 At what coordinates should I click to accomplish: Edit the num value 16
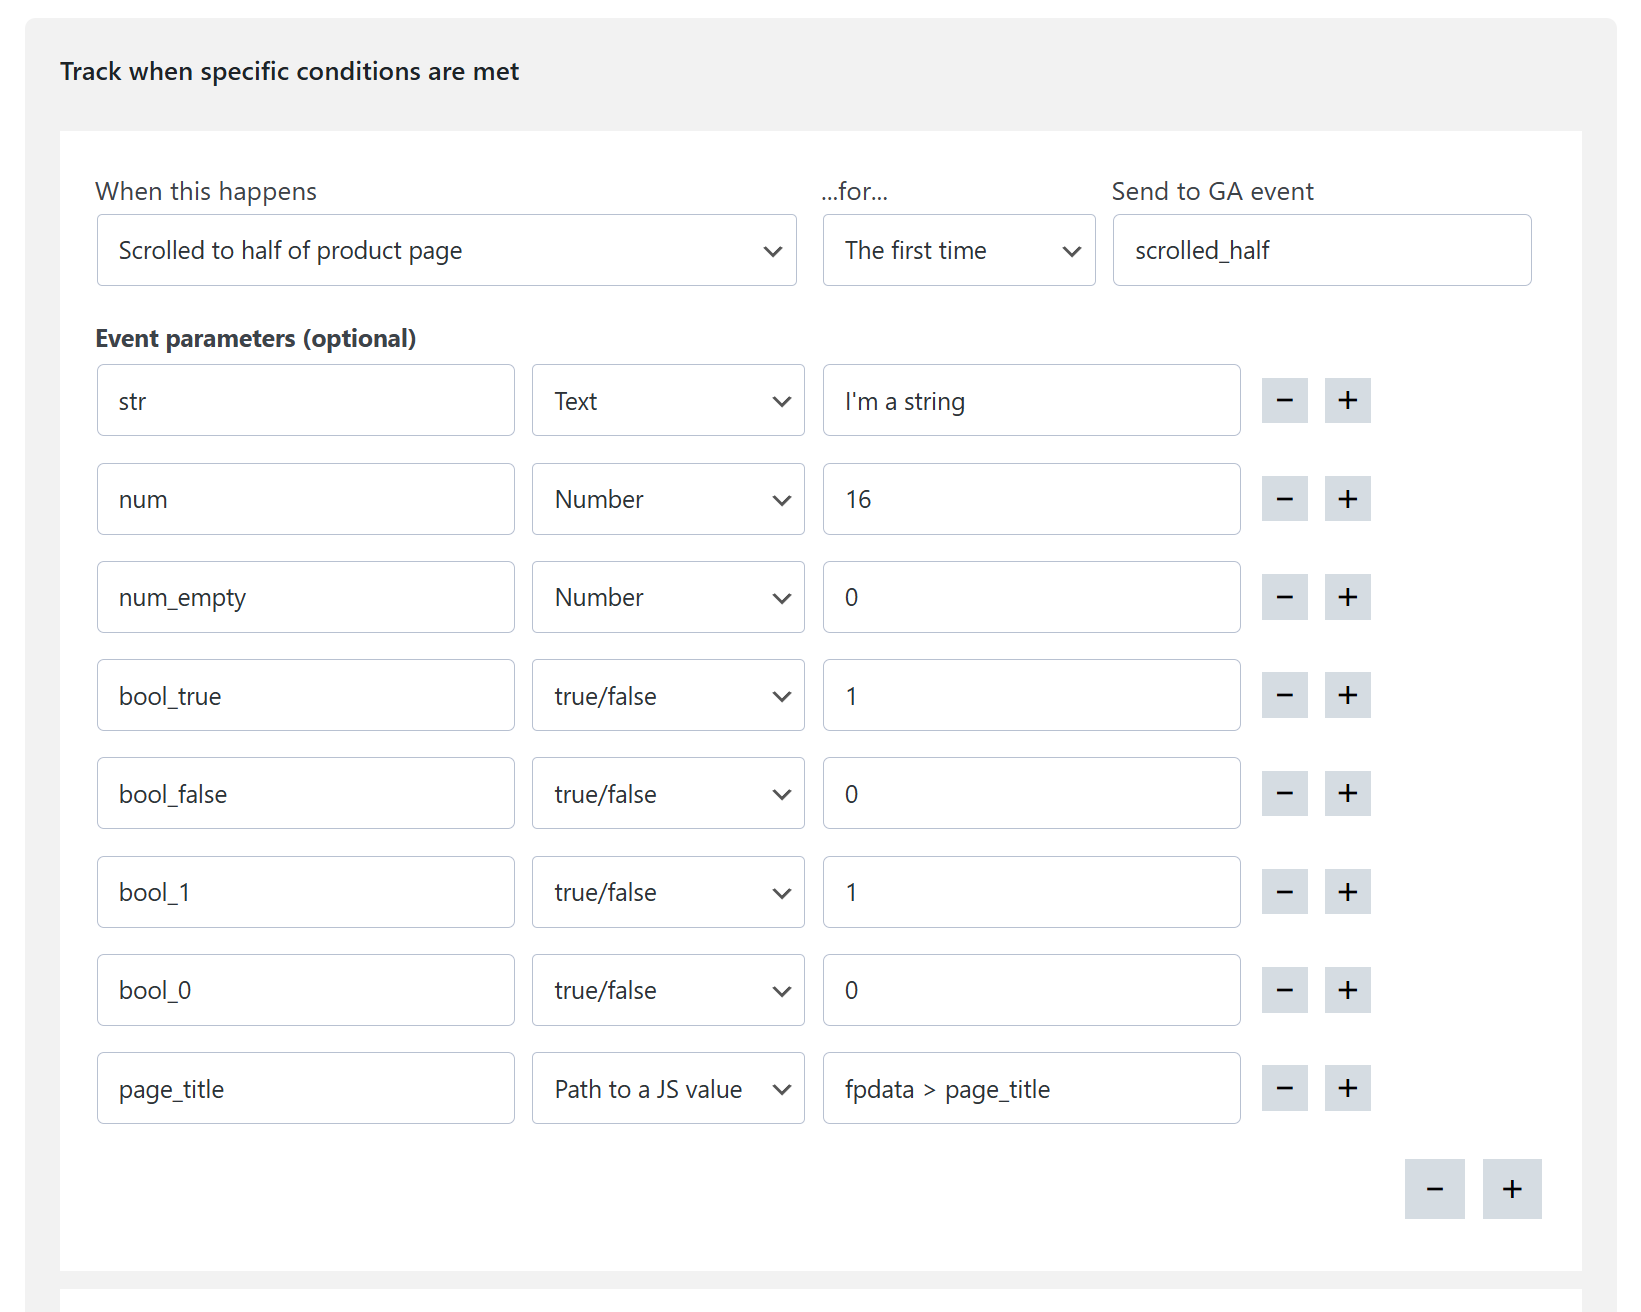coord(1031,498)
